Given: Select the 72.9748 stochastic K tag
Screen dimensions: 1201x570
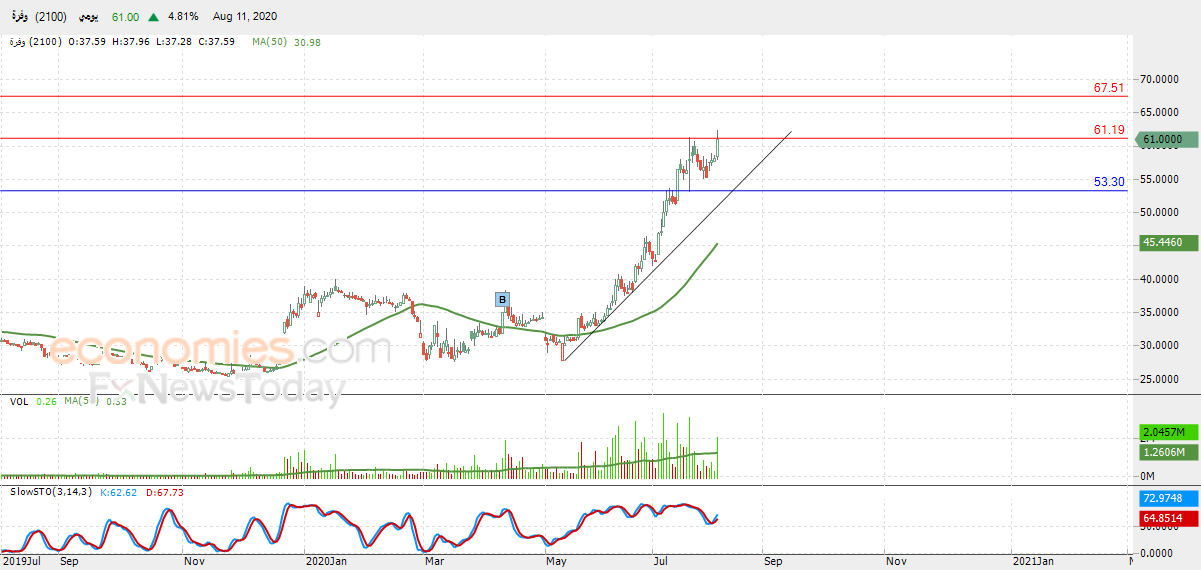Looking at the screenshot, I should pos(1169,498).
